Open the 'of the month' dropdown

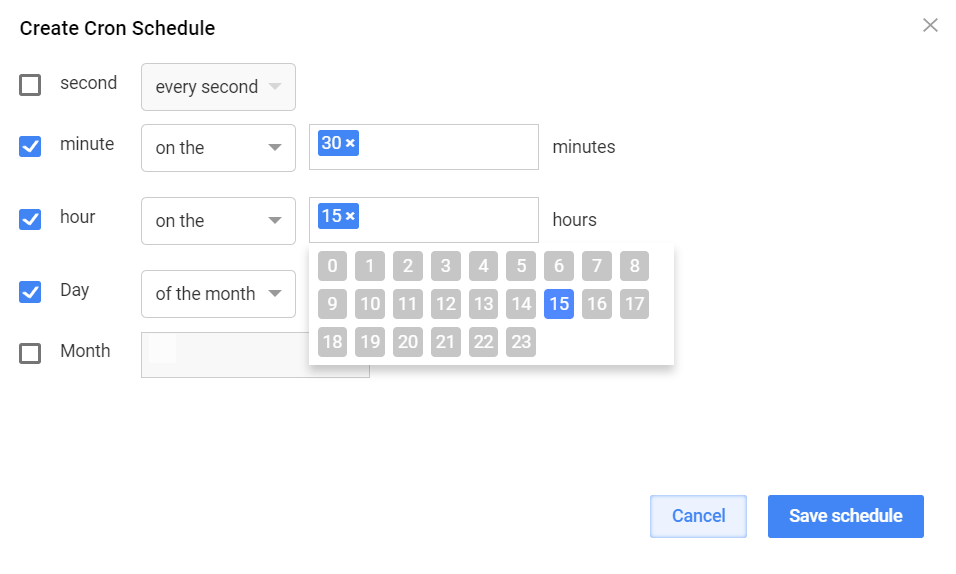tap(218, 294)
